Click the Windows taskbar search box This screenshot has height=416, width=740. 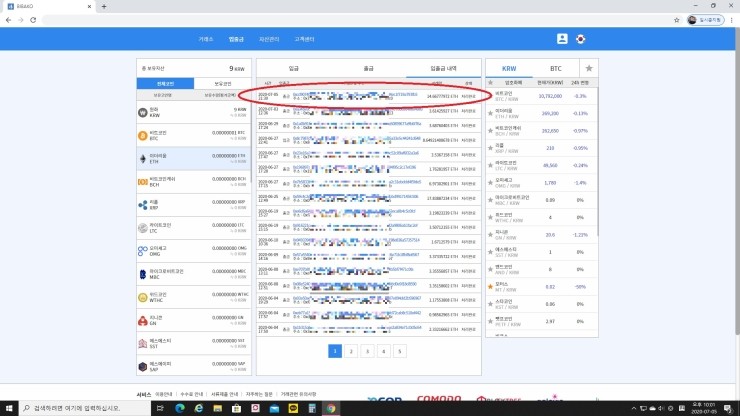point(85,408)
